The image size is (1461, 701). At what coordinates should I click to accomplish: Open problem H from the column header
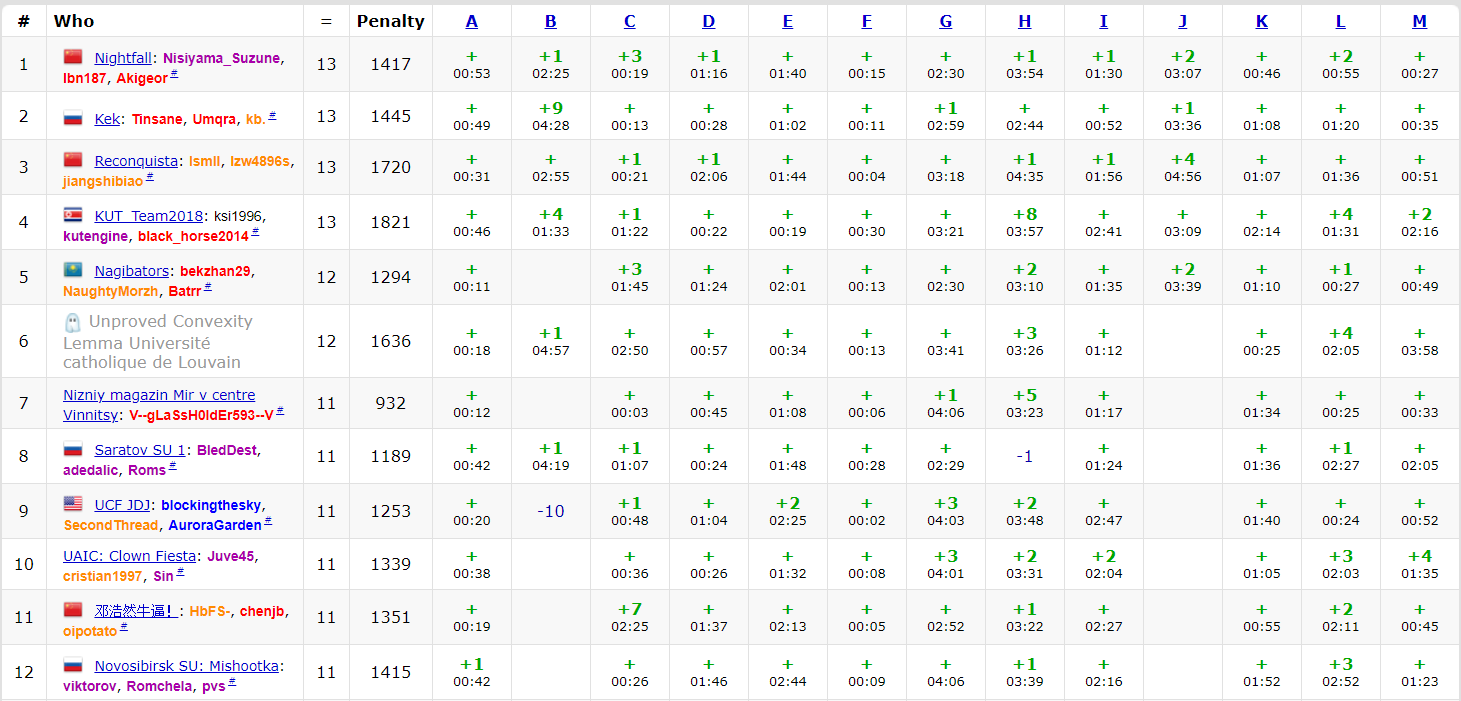[x=1024, y=21]
